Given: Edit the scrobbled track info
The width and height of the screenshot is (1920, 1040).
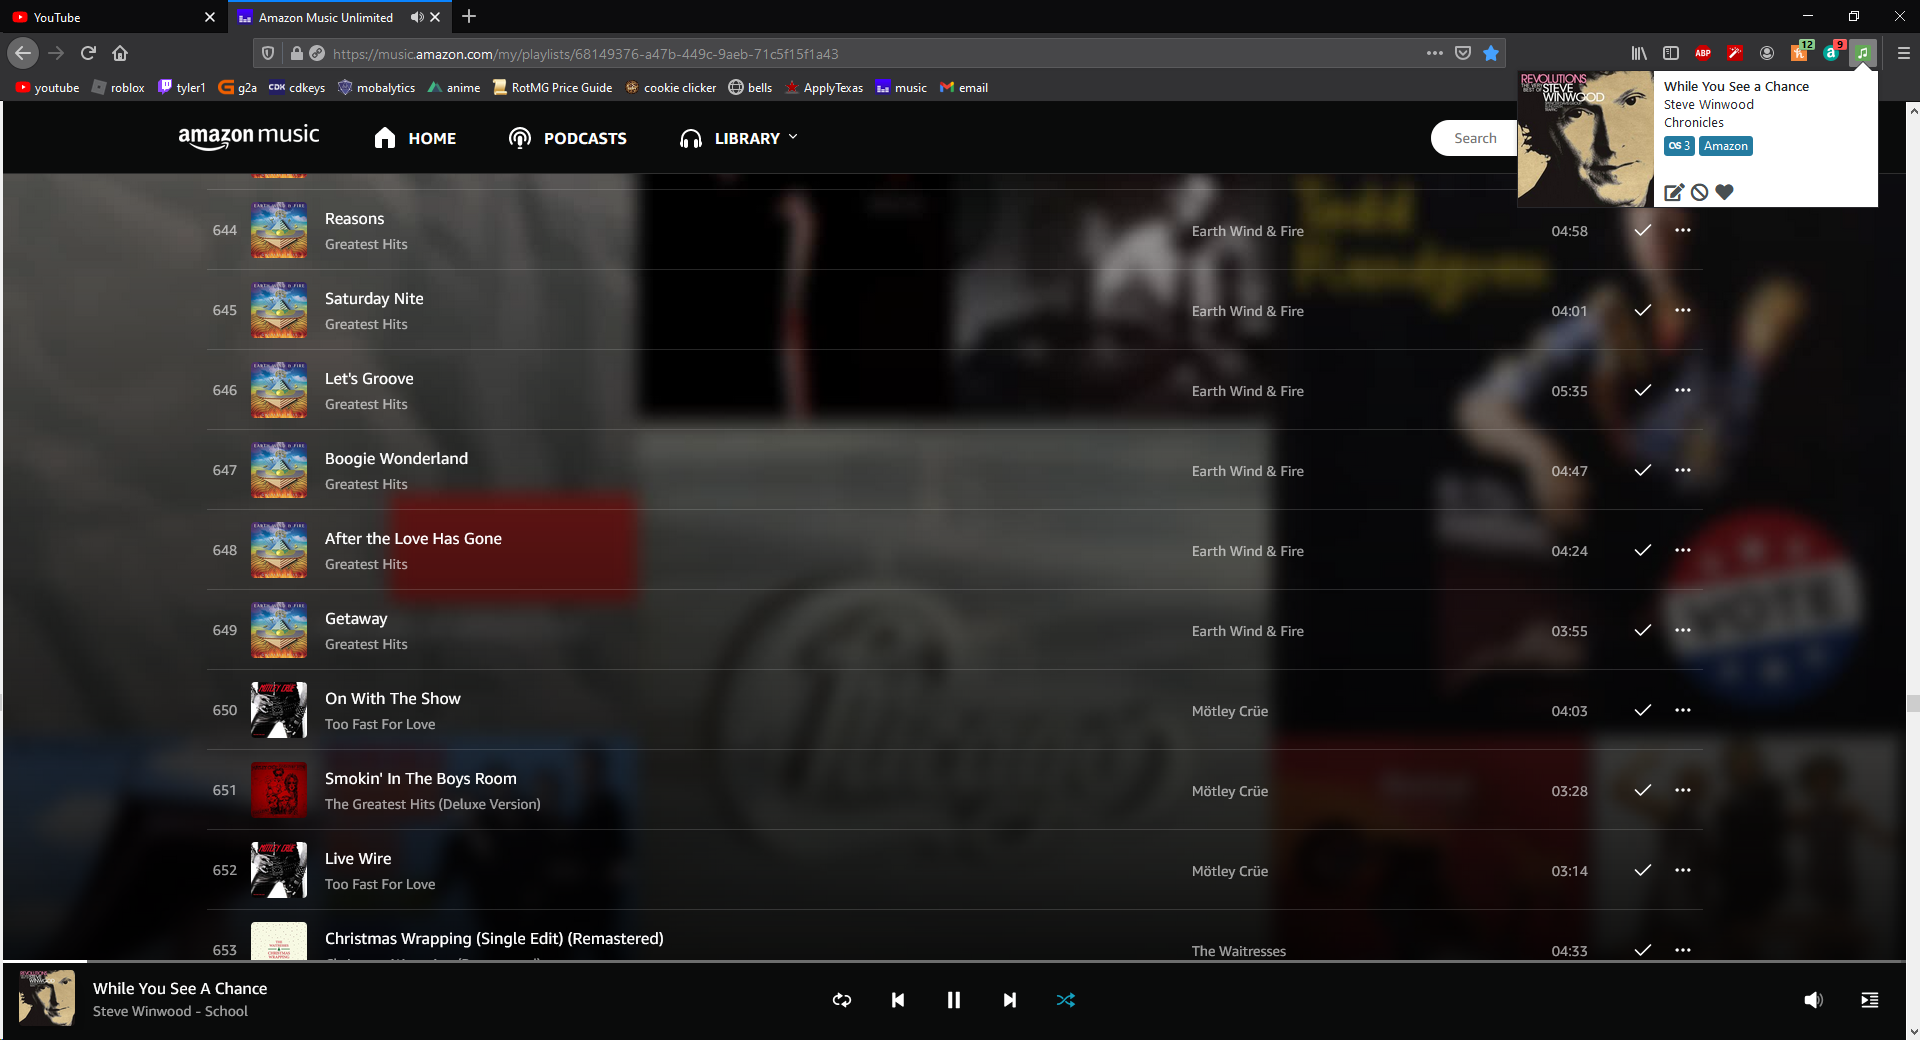Looking at the screenshot, I should point(1674,192).
